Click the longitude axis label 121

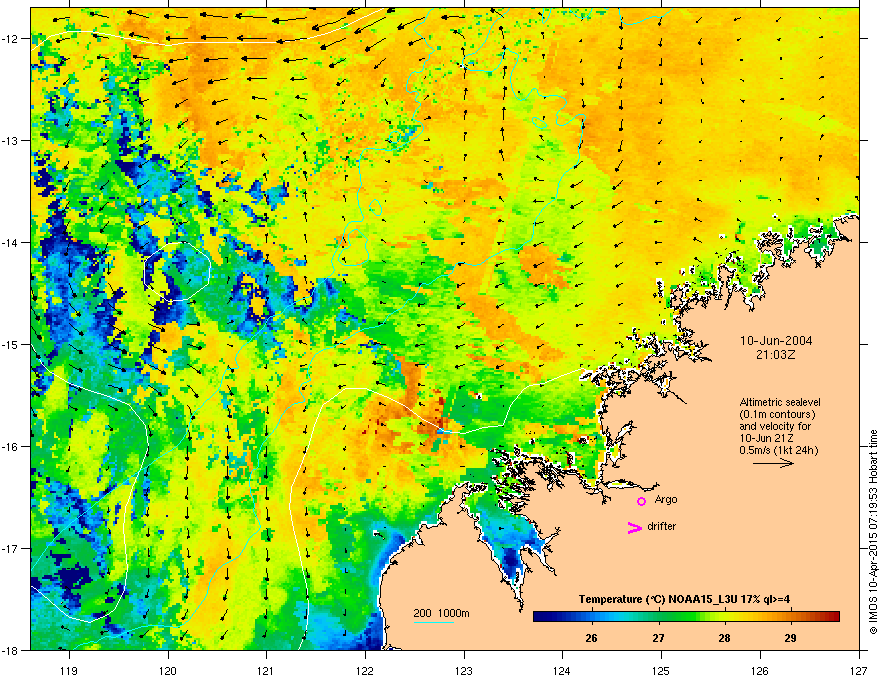pyautogui.click(x=266, y=670)
